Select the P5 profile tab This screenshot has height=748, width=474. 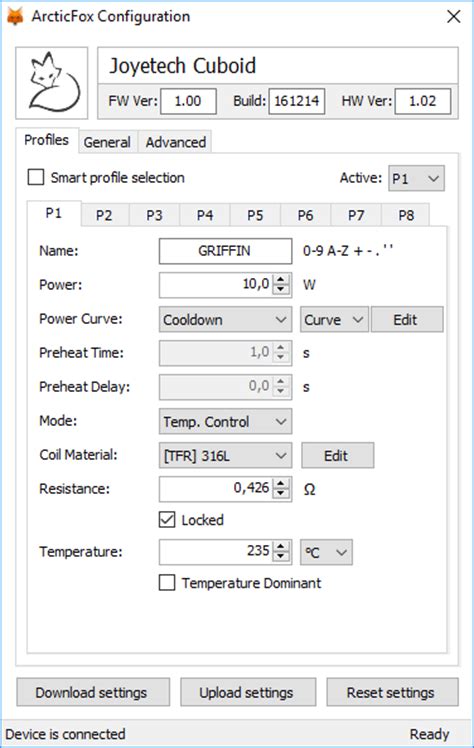255,215
